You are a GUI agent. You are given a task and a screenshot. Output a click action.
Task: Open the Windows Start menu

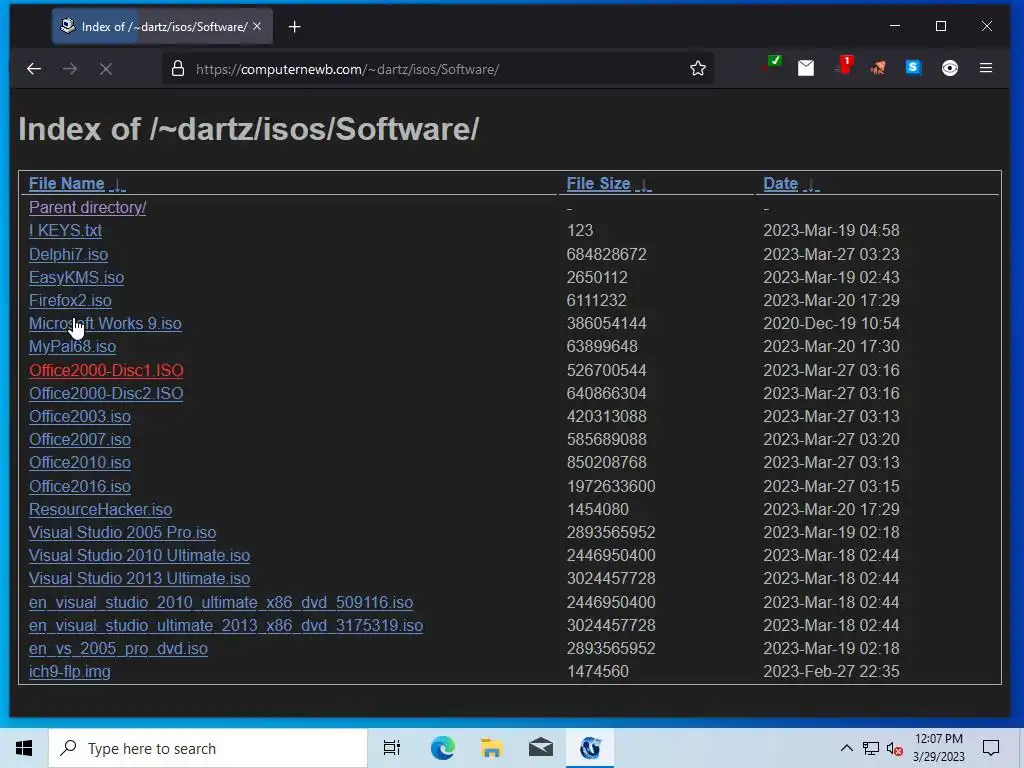point(24,748)
